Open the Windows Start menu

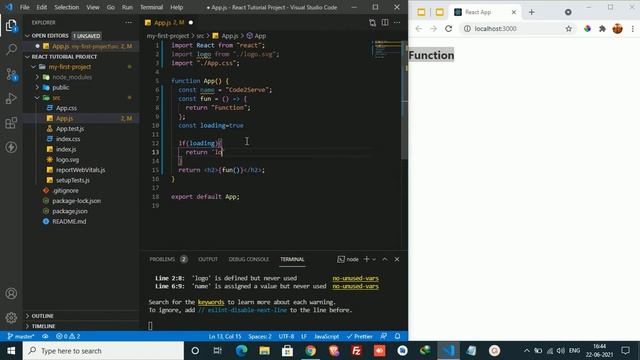11,351
